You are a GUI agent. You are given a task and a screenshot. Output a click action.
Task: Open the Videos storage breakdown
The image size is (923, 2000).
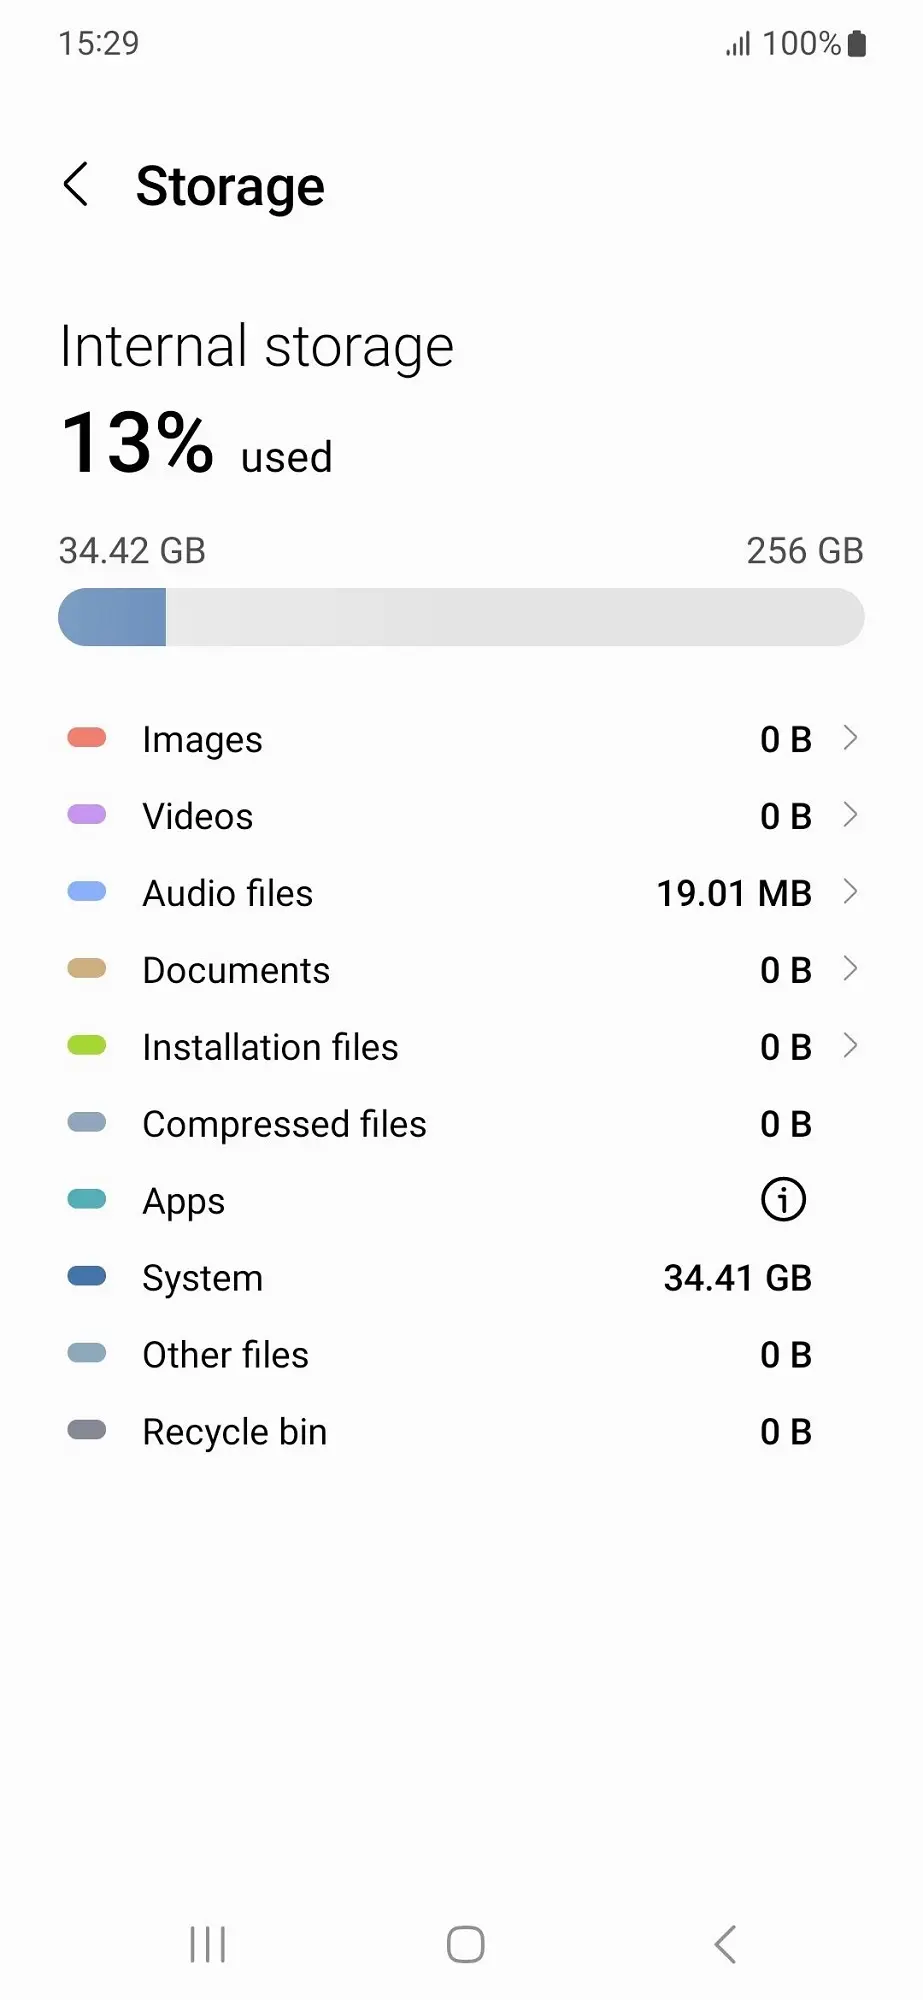851,815
